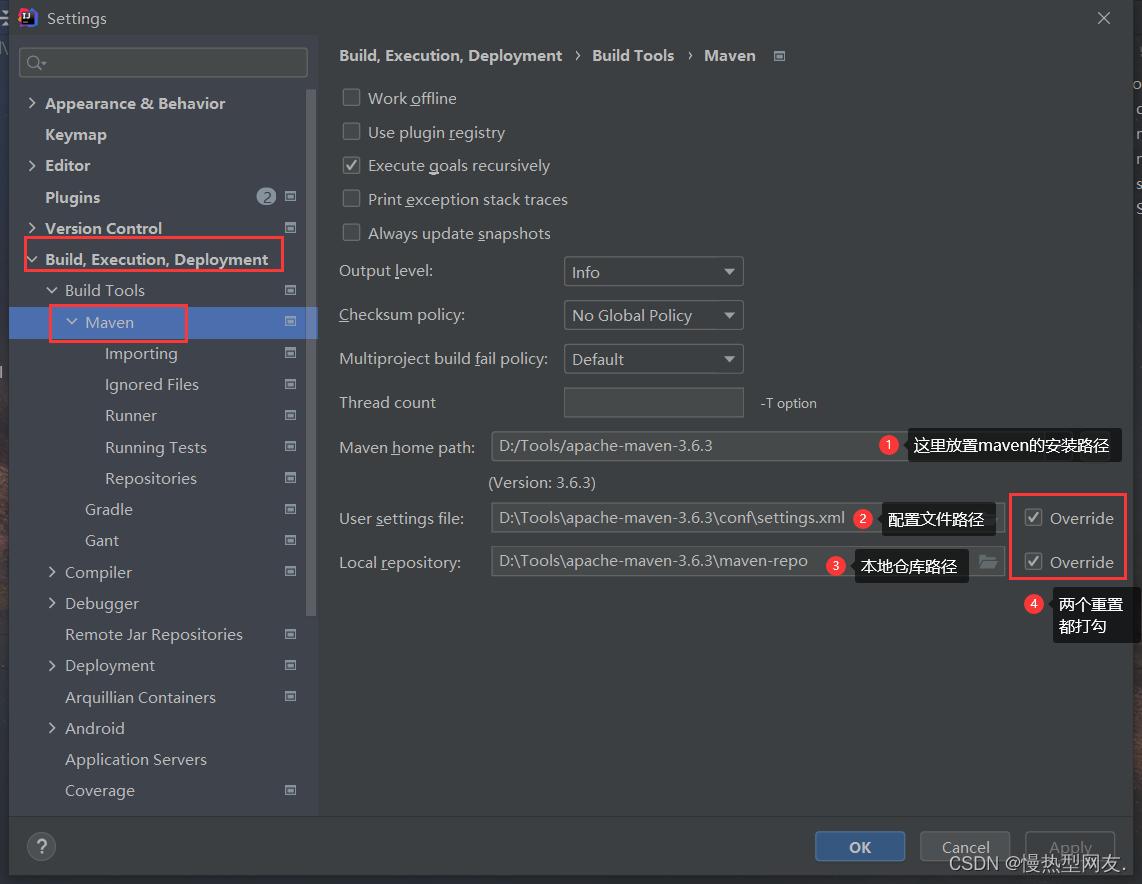Select Running Tests under Maven
This screenshot has width=1142, height=884.
coord(156,447)
